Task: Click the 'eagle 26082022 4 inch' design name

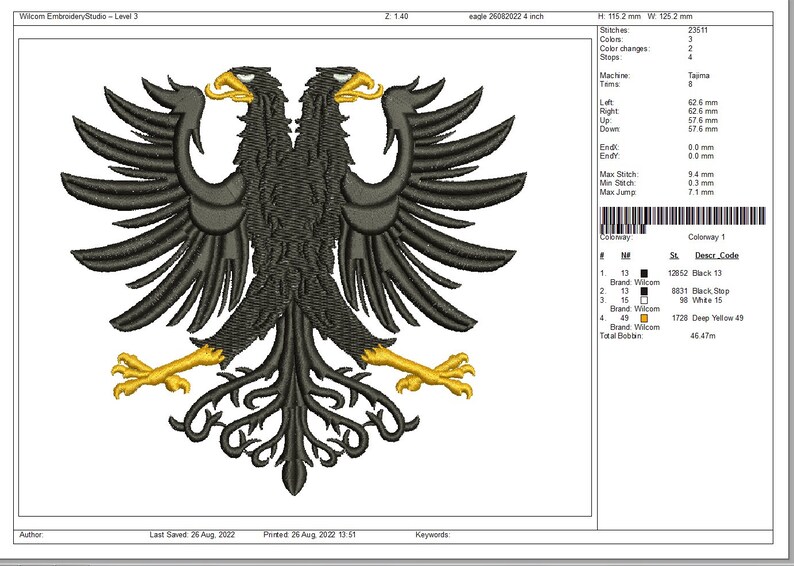Action: point(506,16)
